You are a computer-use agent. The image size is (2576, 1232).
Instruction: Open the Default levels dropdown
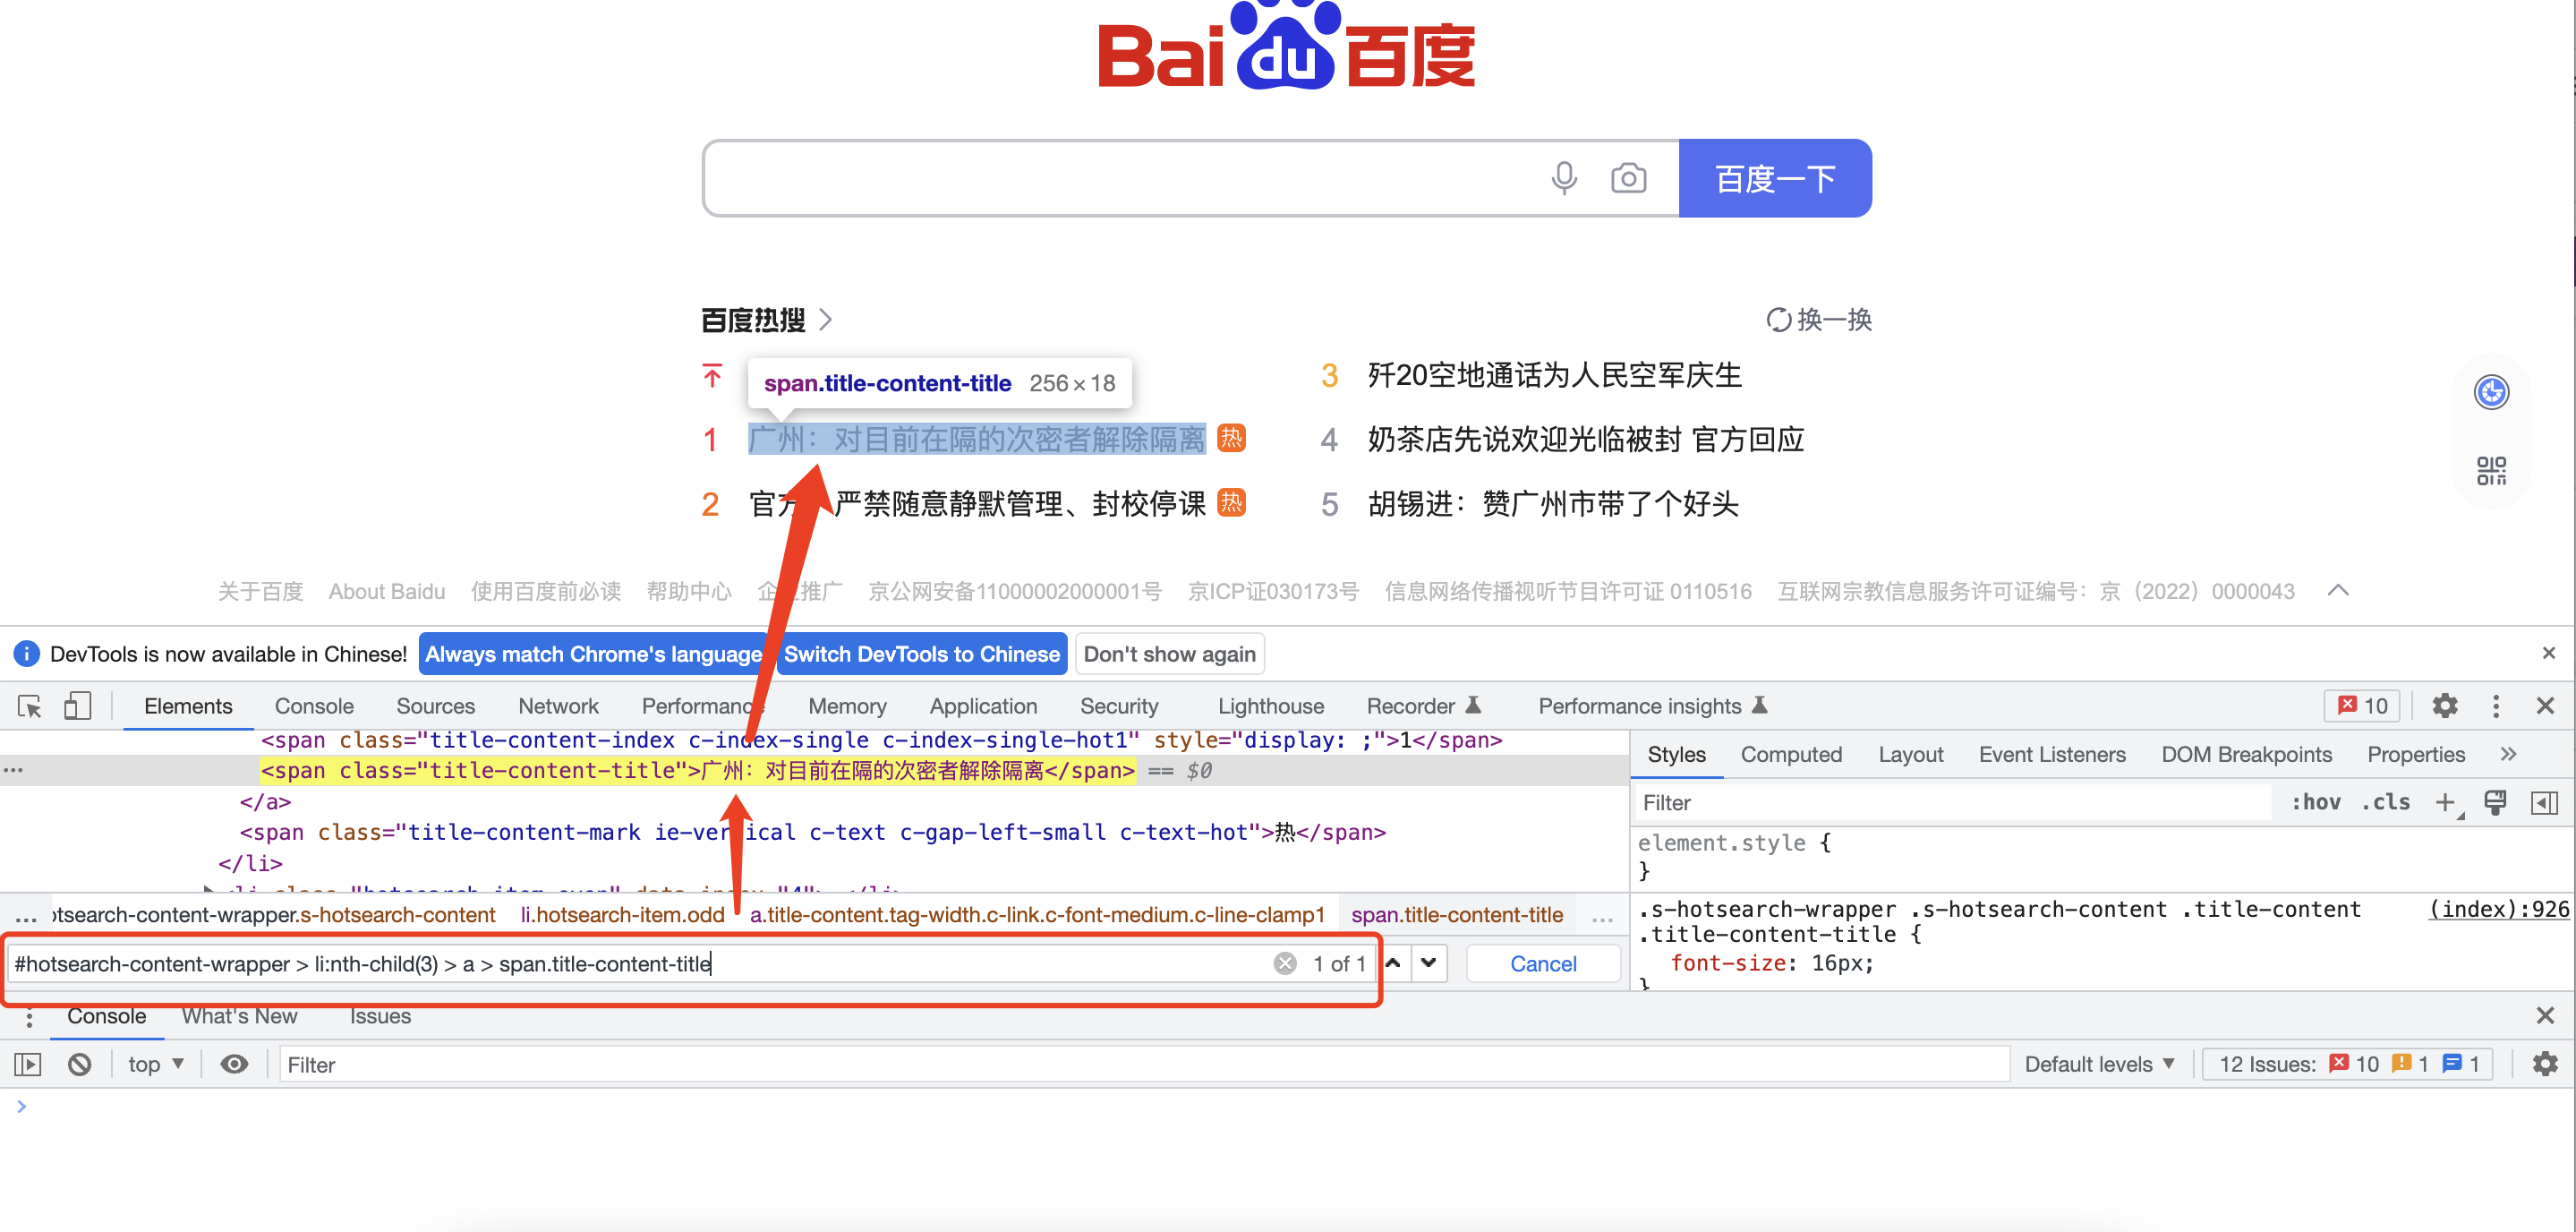[2100, 1063]
